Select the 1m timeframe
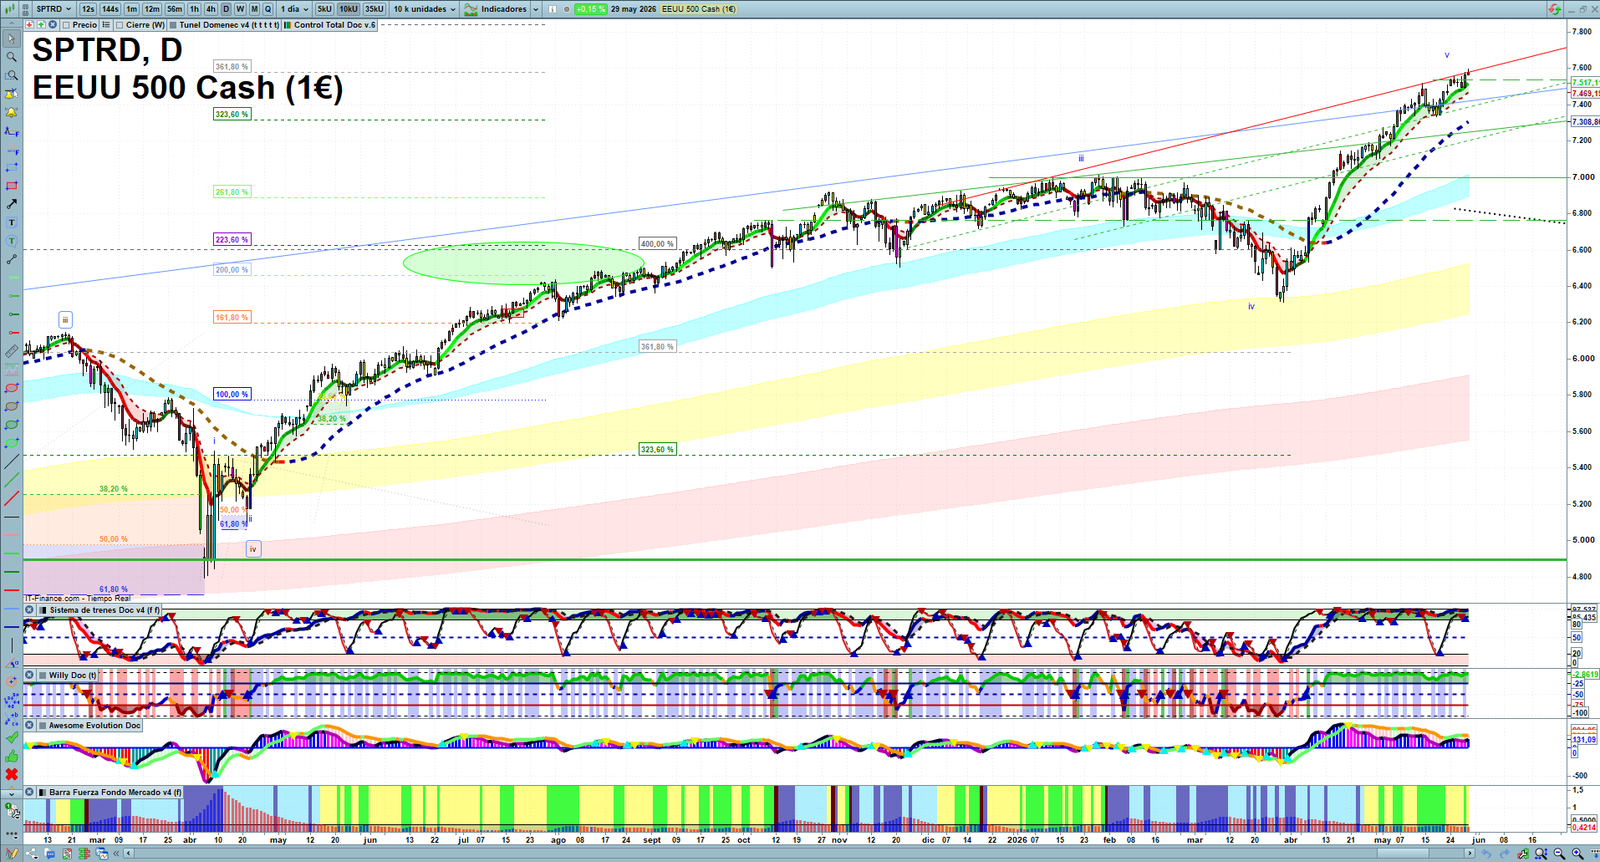 click(x=131, y=9)
